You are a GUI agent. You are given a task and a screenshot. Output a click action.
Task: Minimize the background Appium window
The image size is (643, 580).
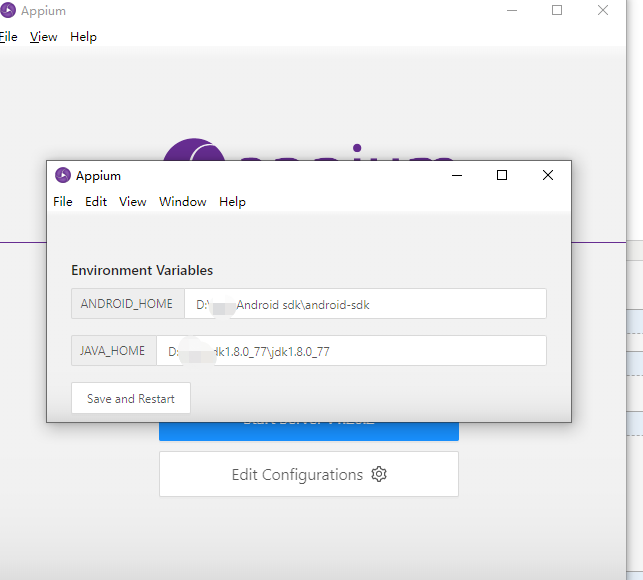pyautogui.click(x=512, y=10)
